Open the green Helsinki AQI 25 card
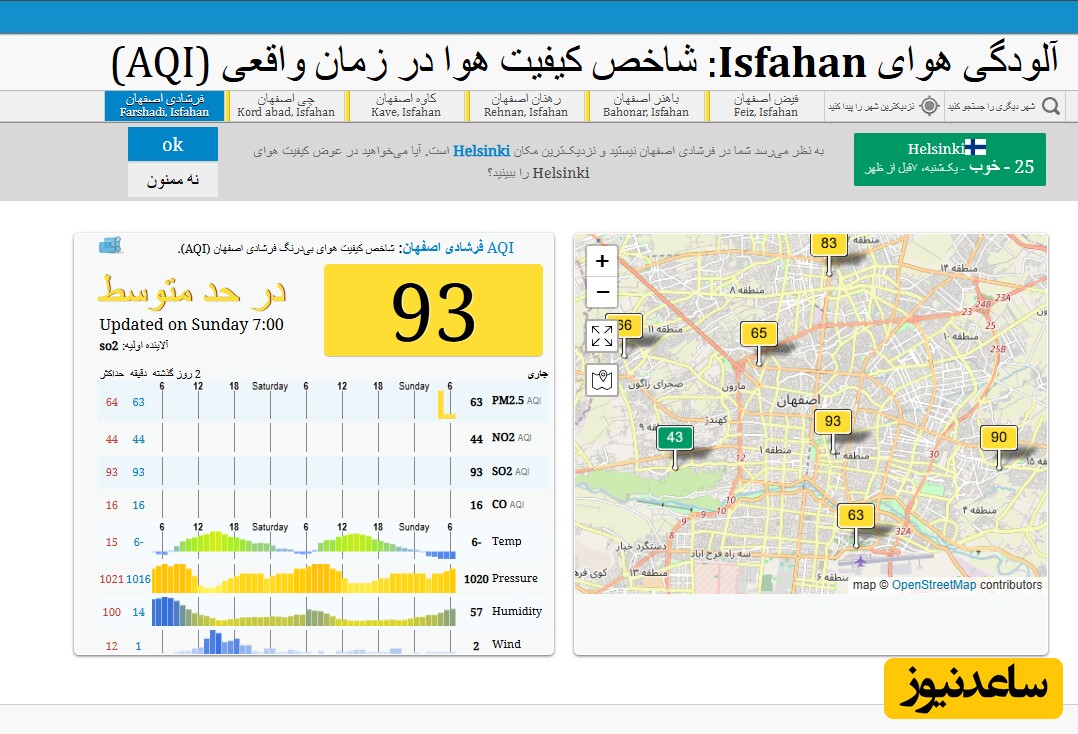This screenshot has width=1078, height=734. [949, 159]
